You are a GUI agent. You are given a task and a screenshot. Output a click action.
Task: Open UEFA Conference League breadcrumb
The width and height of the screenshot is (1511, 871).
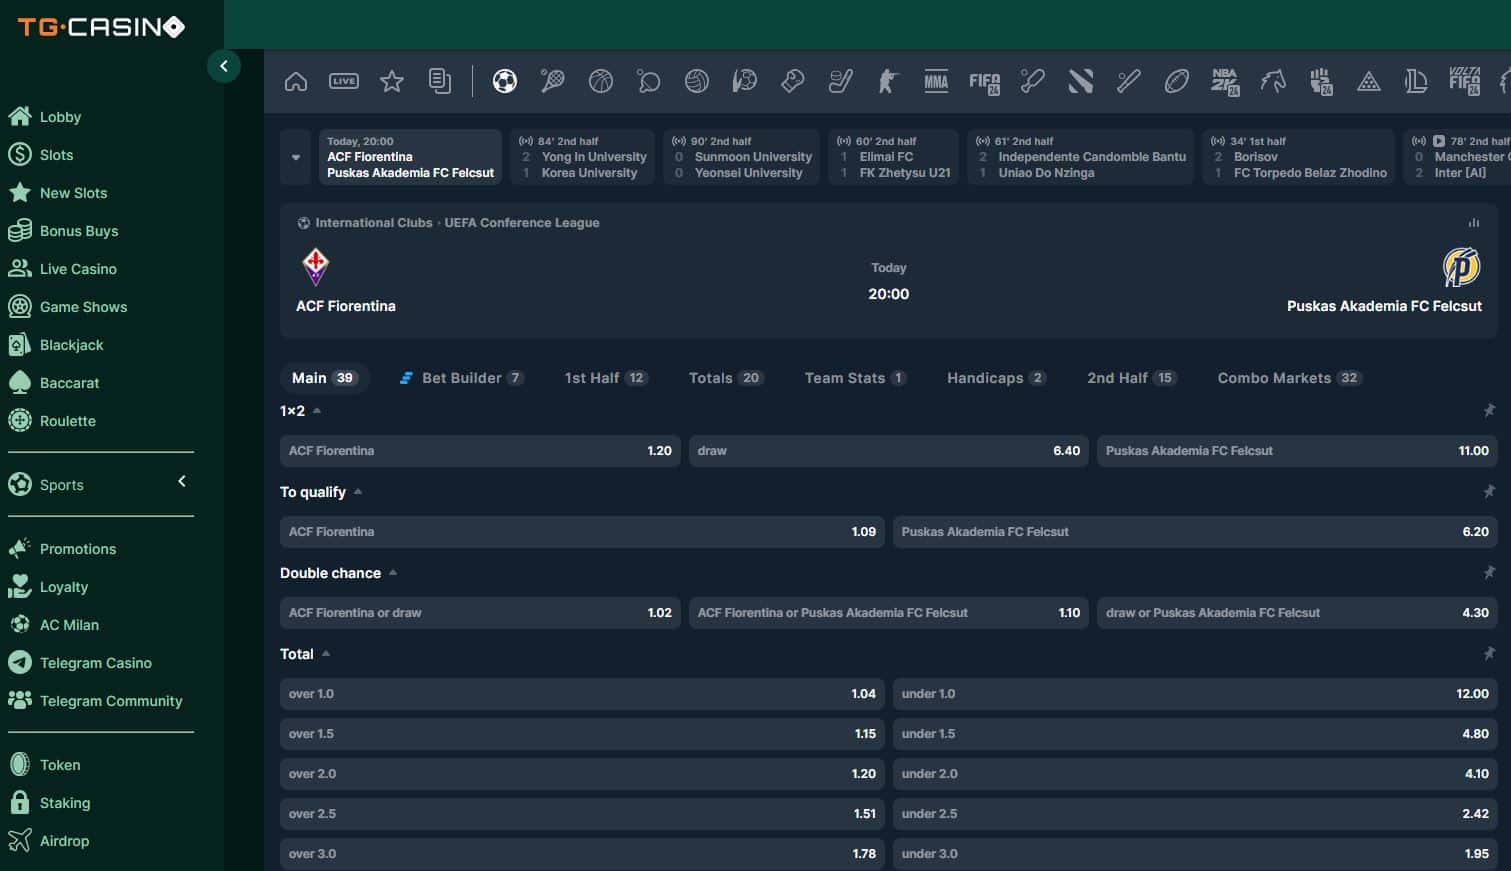[x=522, y=223]
